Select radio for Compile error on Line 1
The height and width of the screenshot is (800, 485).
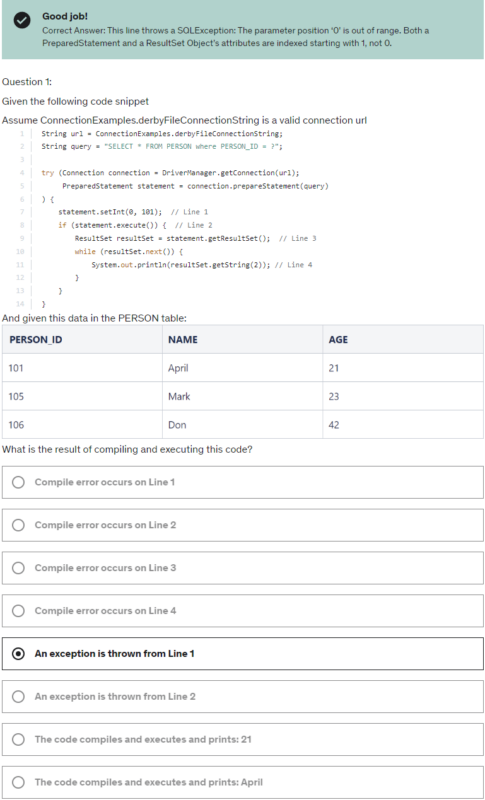(18, 482)
